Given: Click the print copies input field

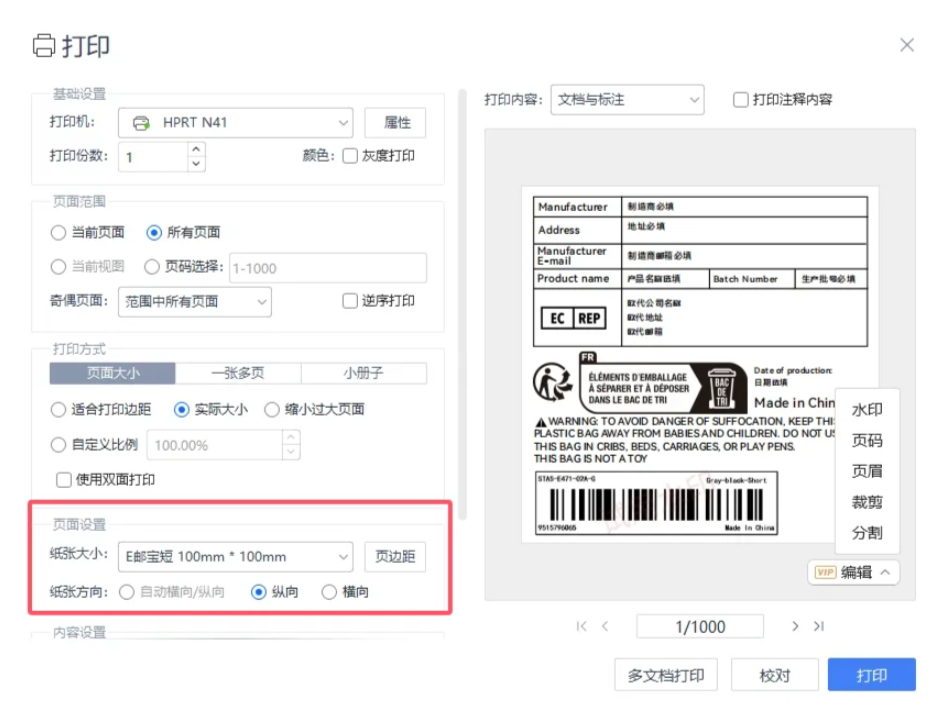Looking at the screenshot, I should coord(153,157).
